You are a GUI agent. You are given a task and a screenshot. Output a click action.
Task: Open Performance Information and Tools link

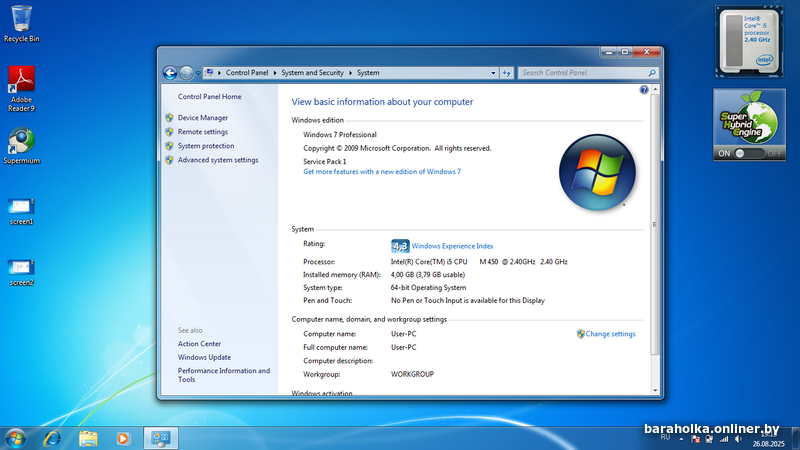(x=223, y=375)
